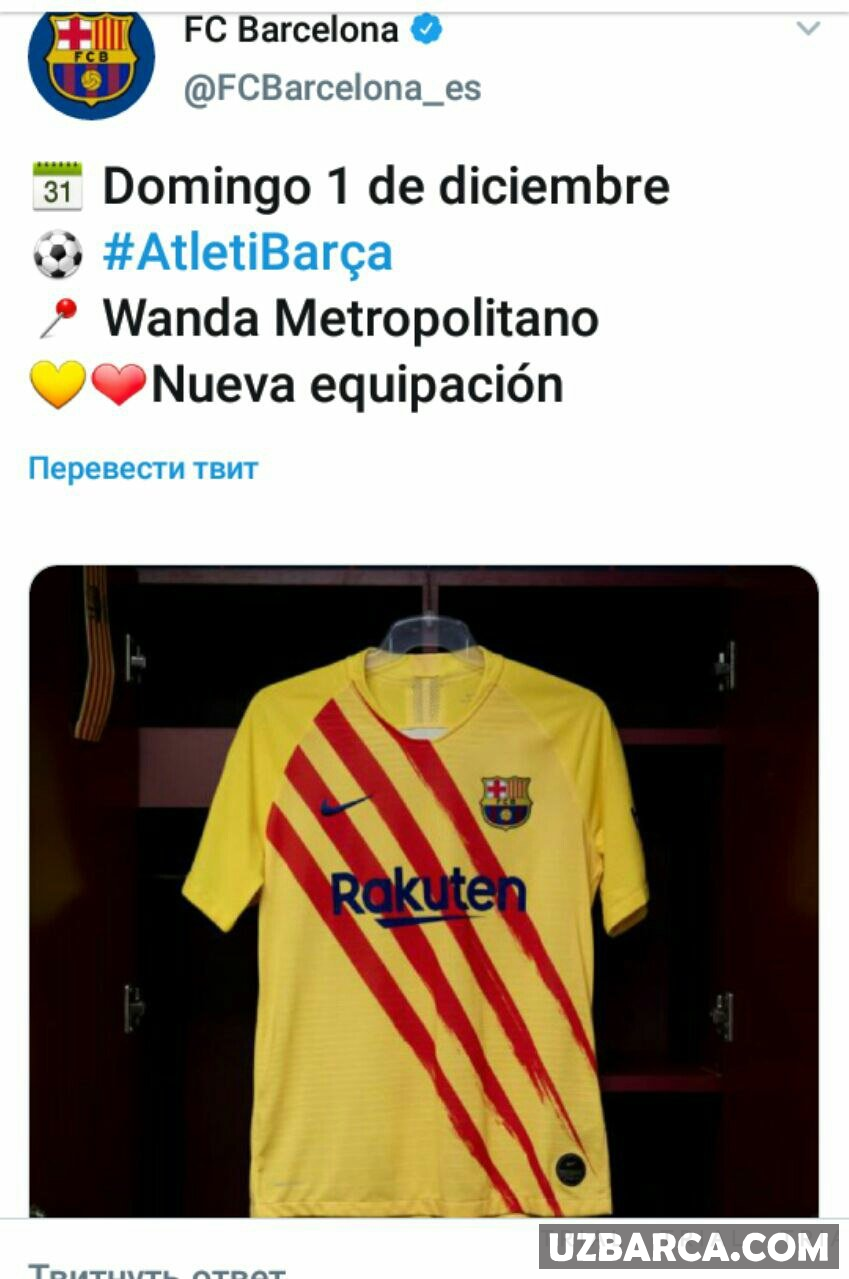849x1279 pixels.
Task: Tap the Nike swoosh on the jersey
Action: (x=344, y=804)
